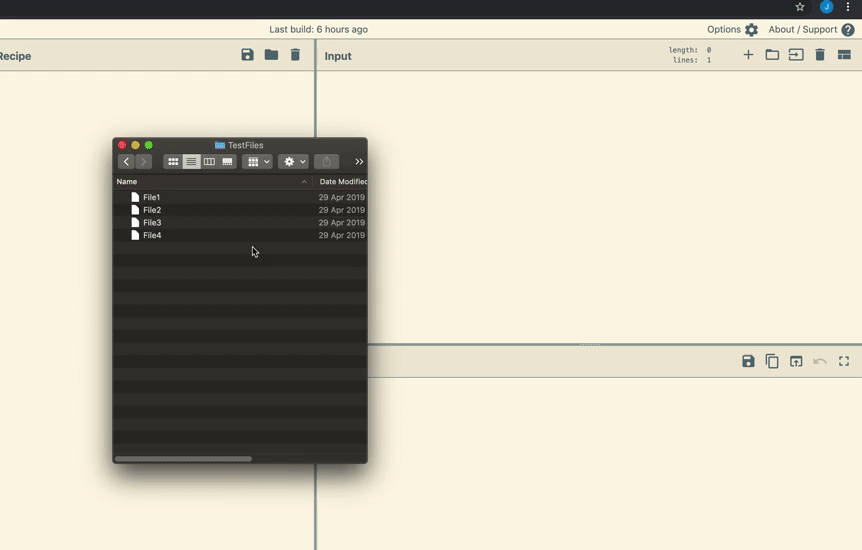Viewport: 862px width, 550px height.
Task: Reset the pane layout
Action: coord(844,55)
